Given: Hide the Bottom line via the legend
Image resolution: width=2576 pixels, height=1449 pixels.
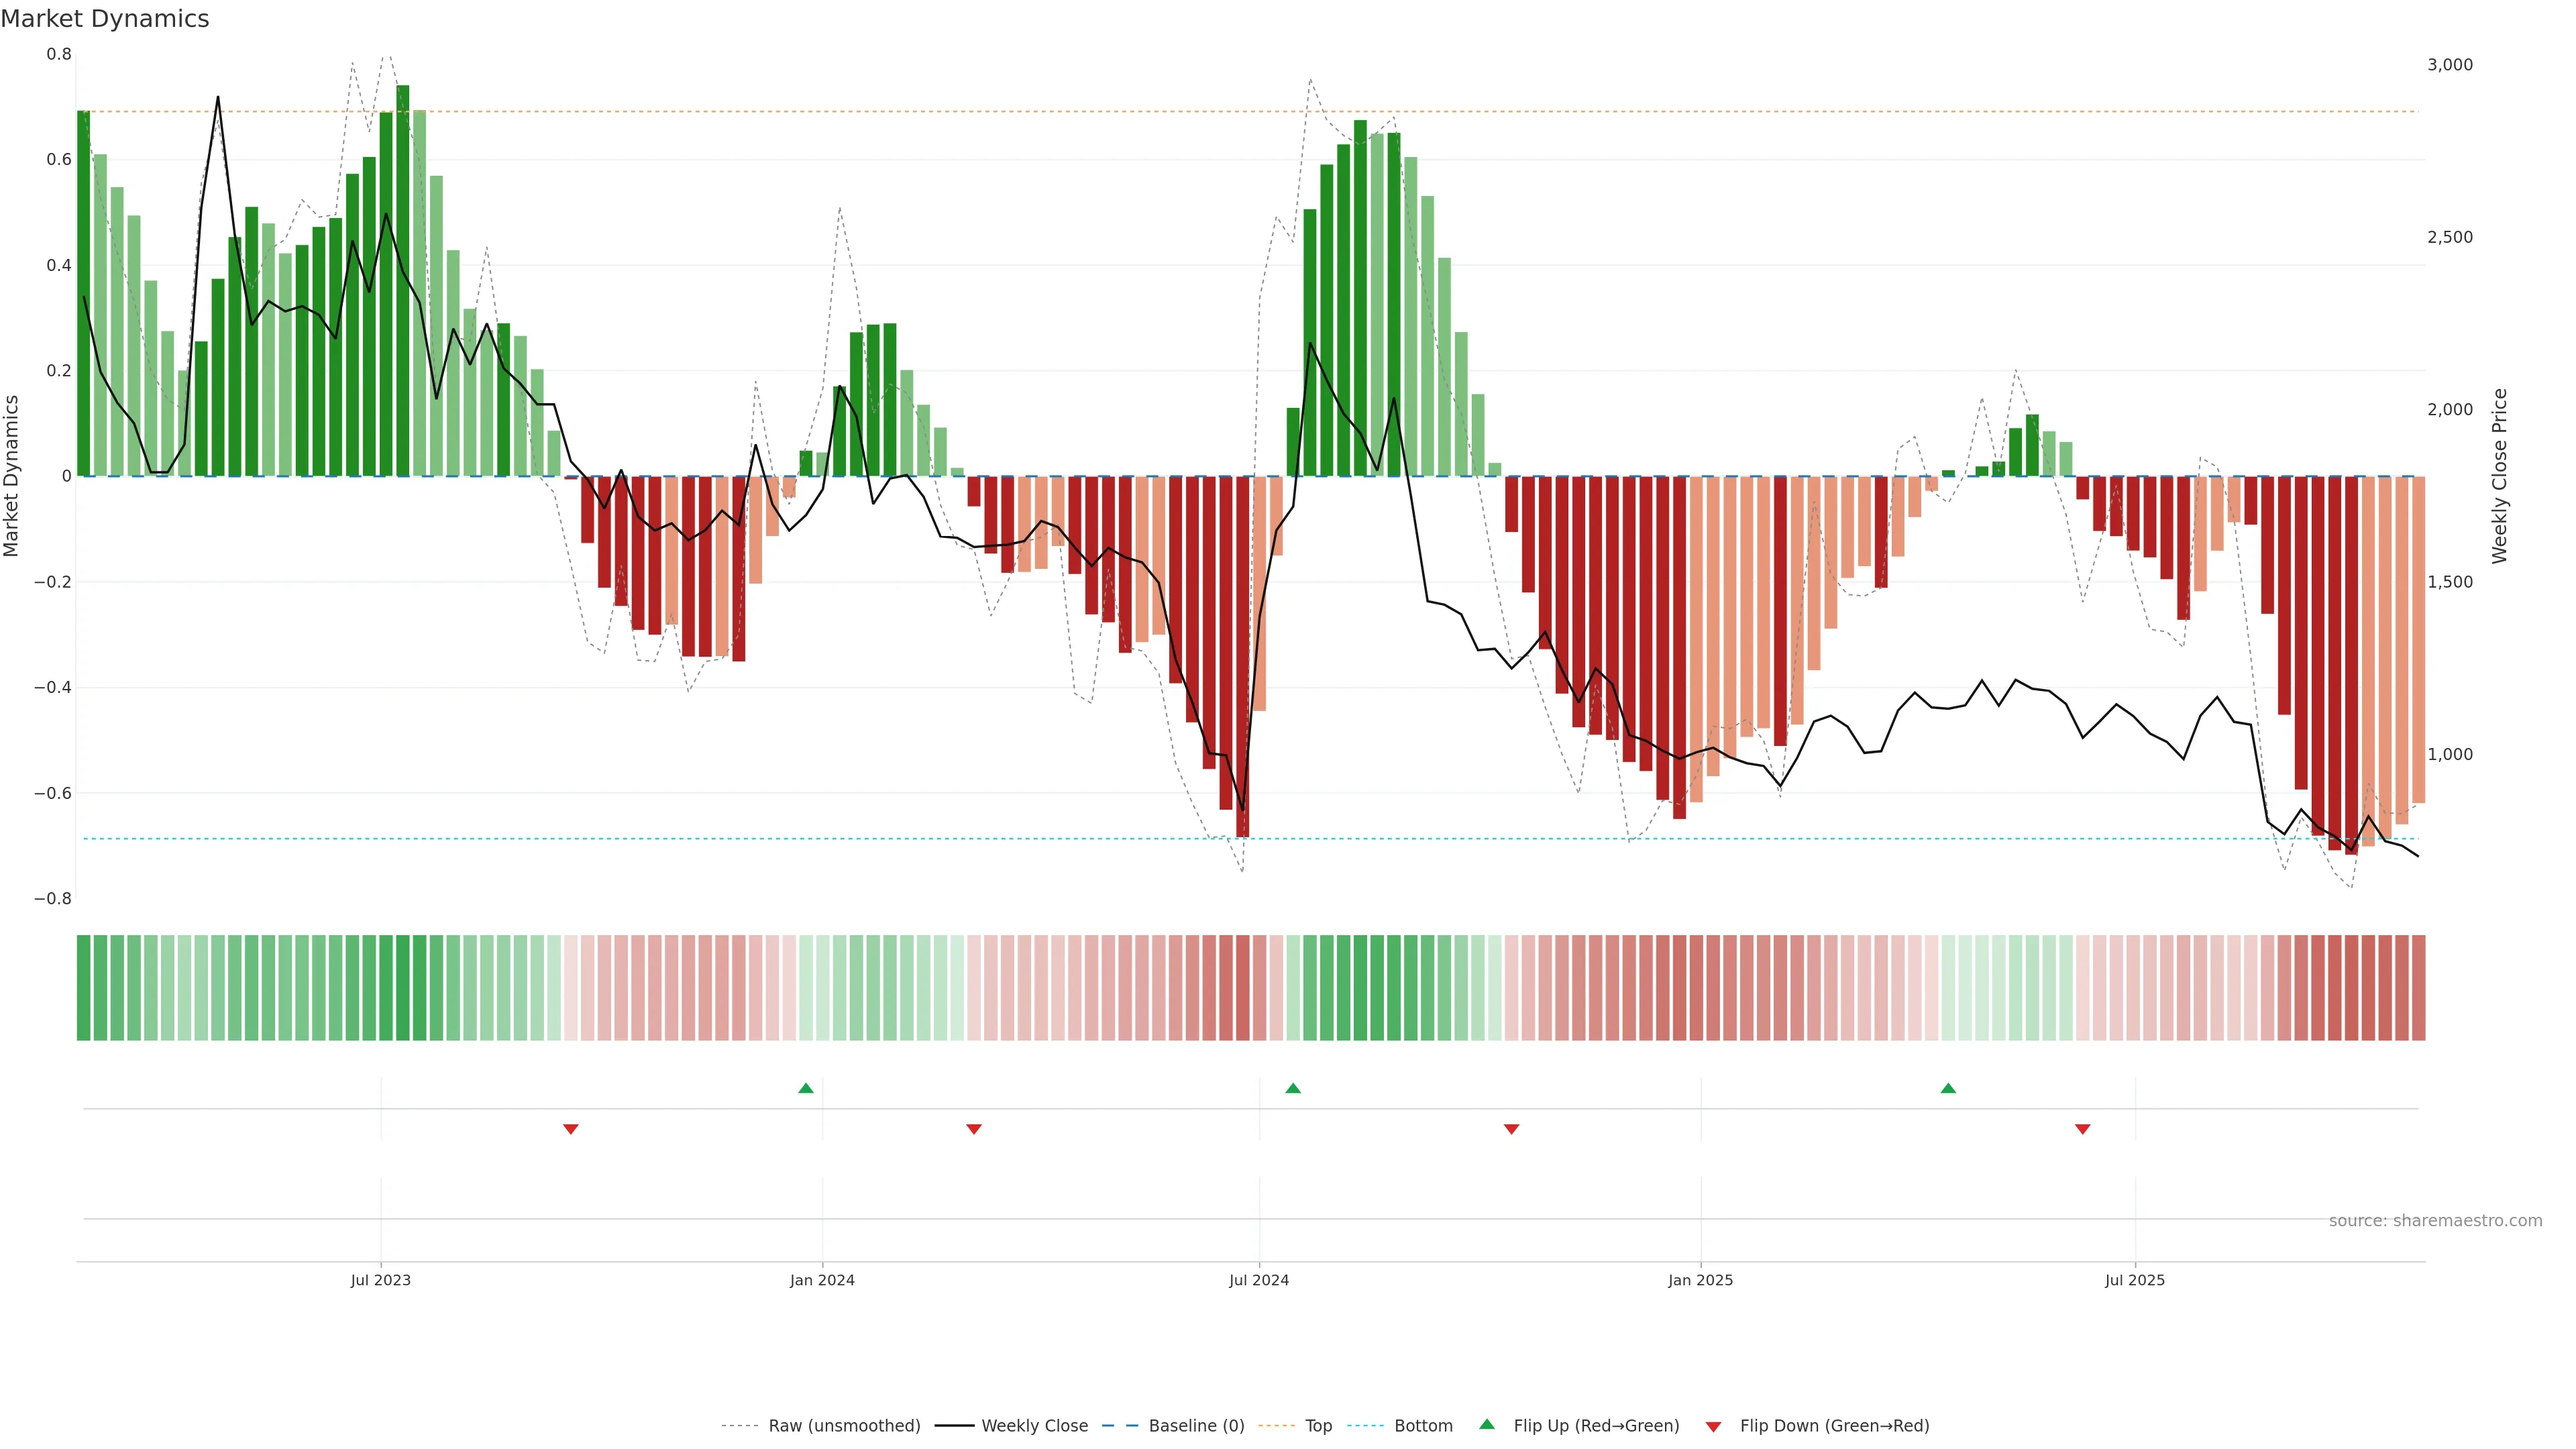Looking at the screenshot, I should click(1423, 1426).
